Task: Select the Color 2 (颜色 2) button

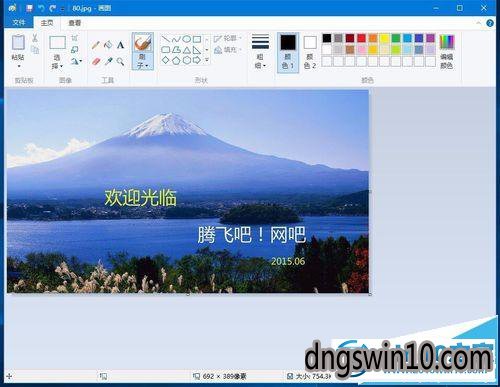Action: (310, 52)
